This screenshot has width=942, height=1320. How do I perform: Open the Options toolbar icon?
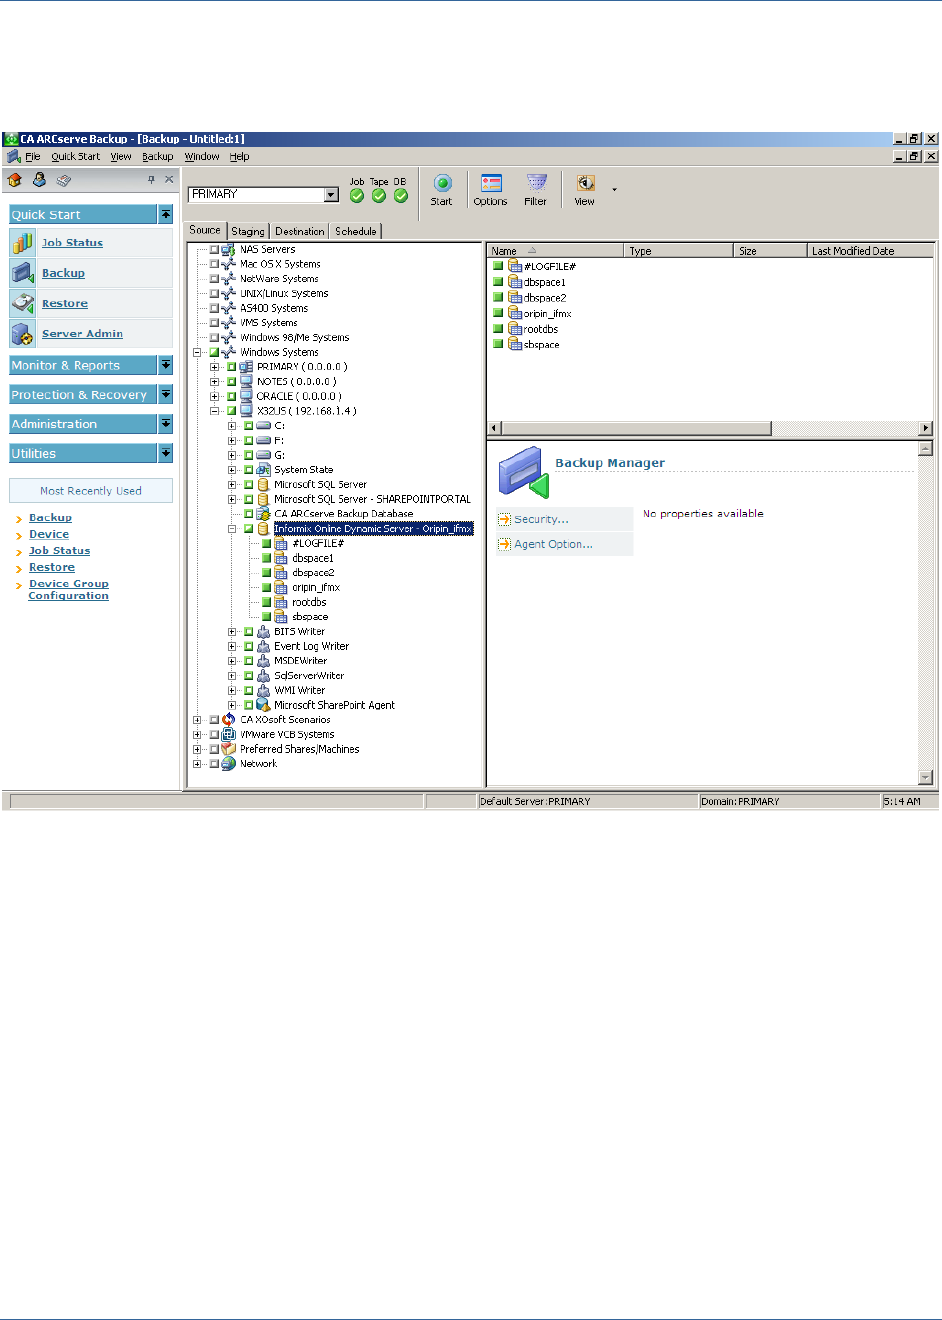491,183
